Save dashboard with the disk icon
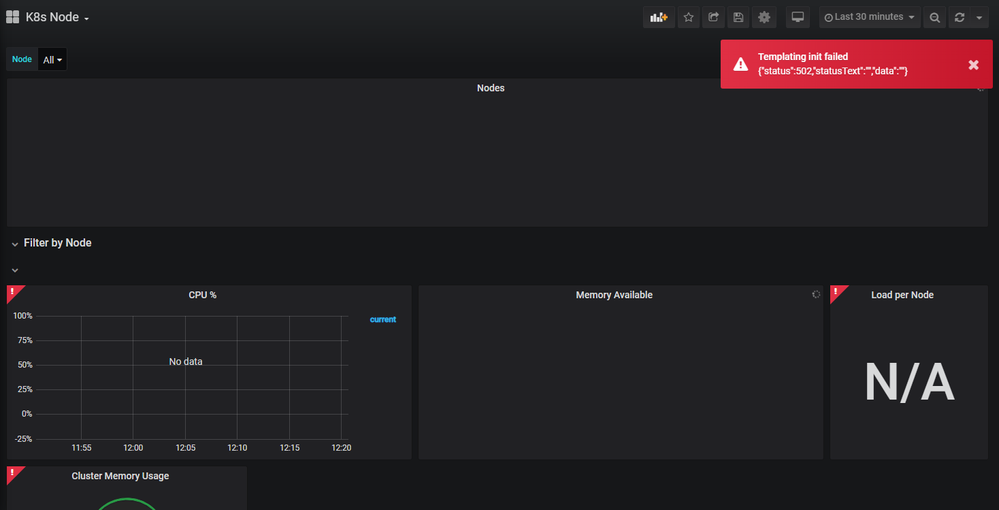 pos(738,17)
